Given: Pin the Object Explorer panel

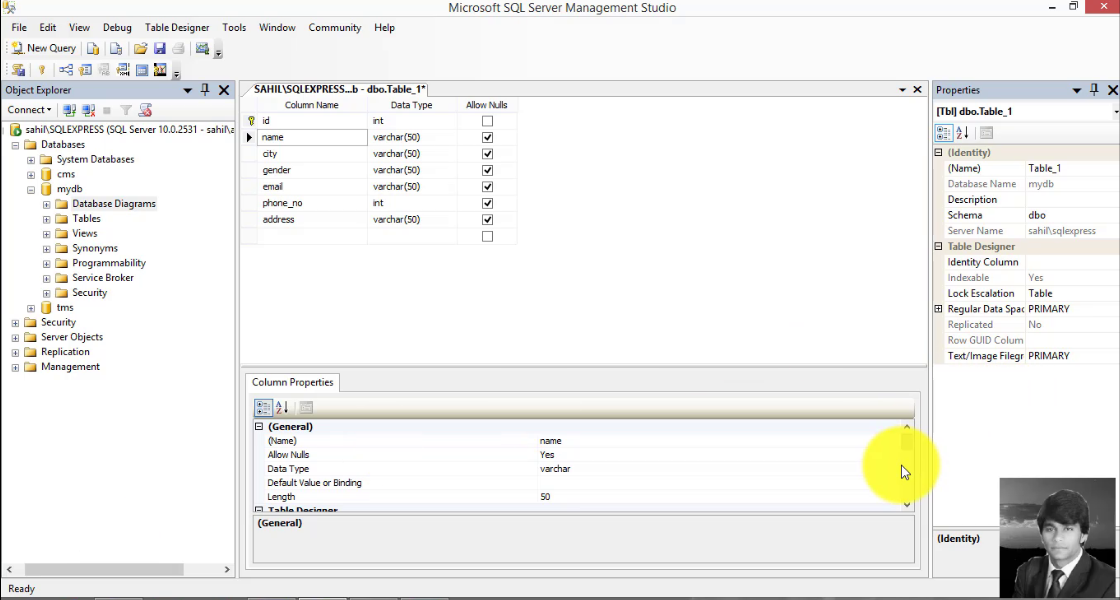Looking at the screenshot, I should tap(205, 90).
